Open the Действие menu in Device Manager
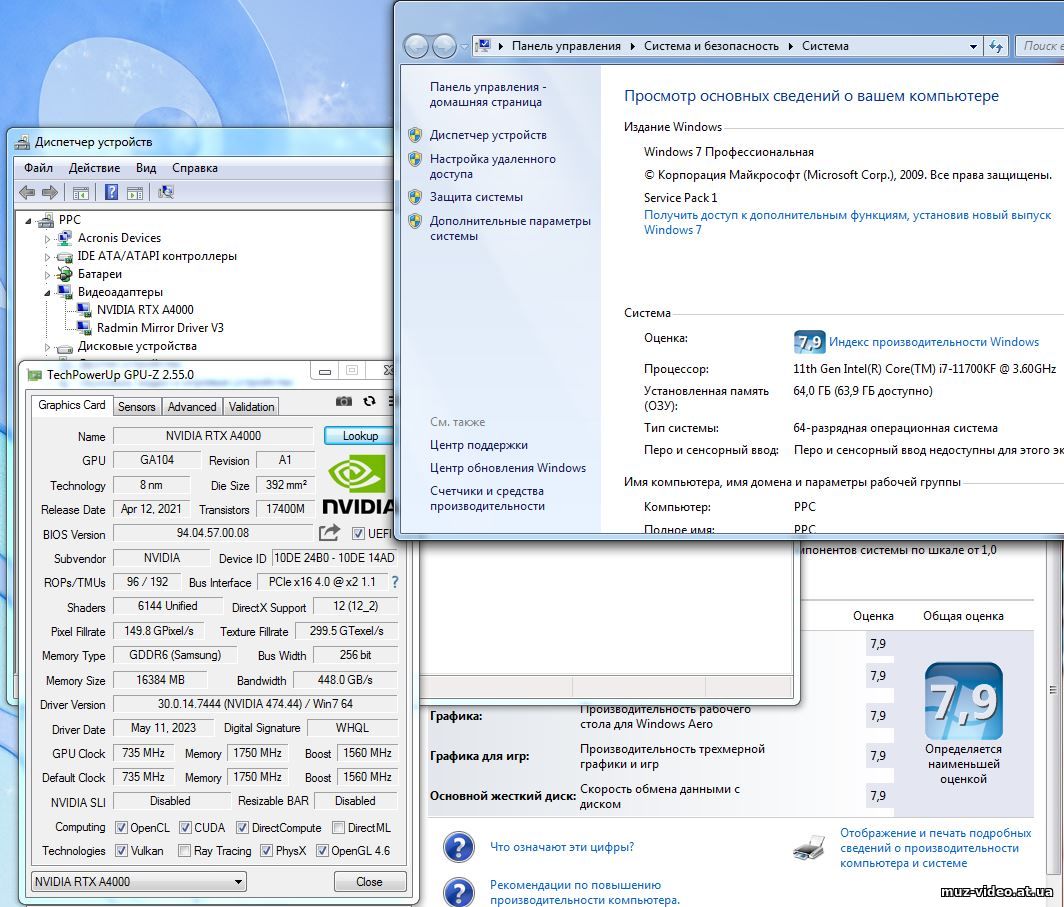1064x907 pixels. pos(94,168)
